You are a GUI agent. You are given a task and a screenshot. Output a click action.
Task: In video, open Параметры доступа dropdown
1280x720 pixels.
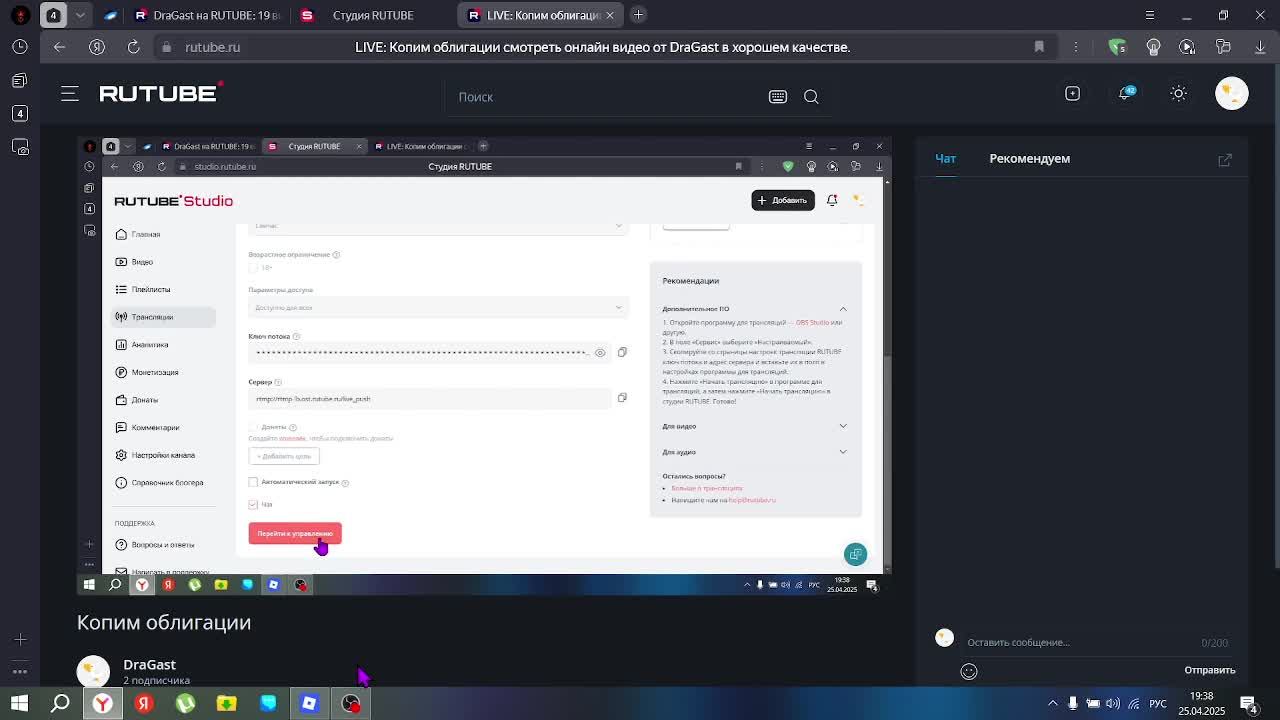[x=438, y=308]
